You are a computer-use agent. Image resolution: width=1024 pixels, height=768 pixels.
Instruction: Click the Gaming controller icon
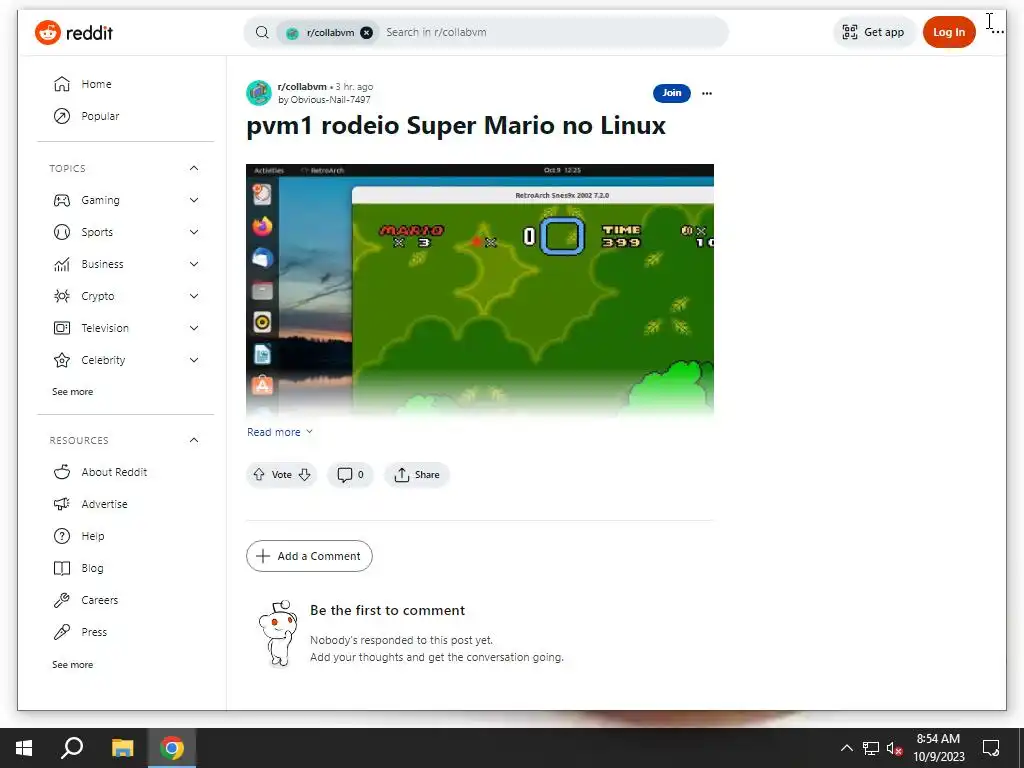tap(61, 200)
